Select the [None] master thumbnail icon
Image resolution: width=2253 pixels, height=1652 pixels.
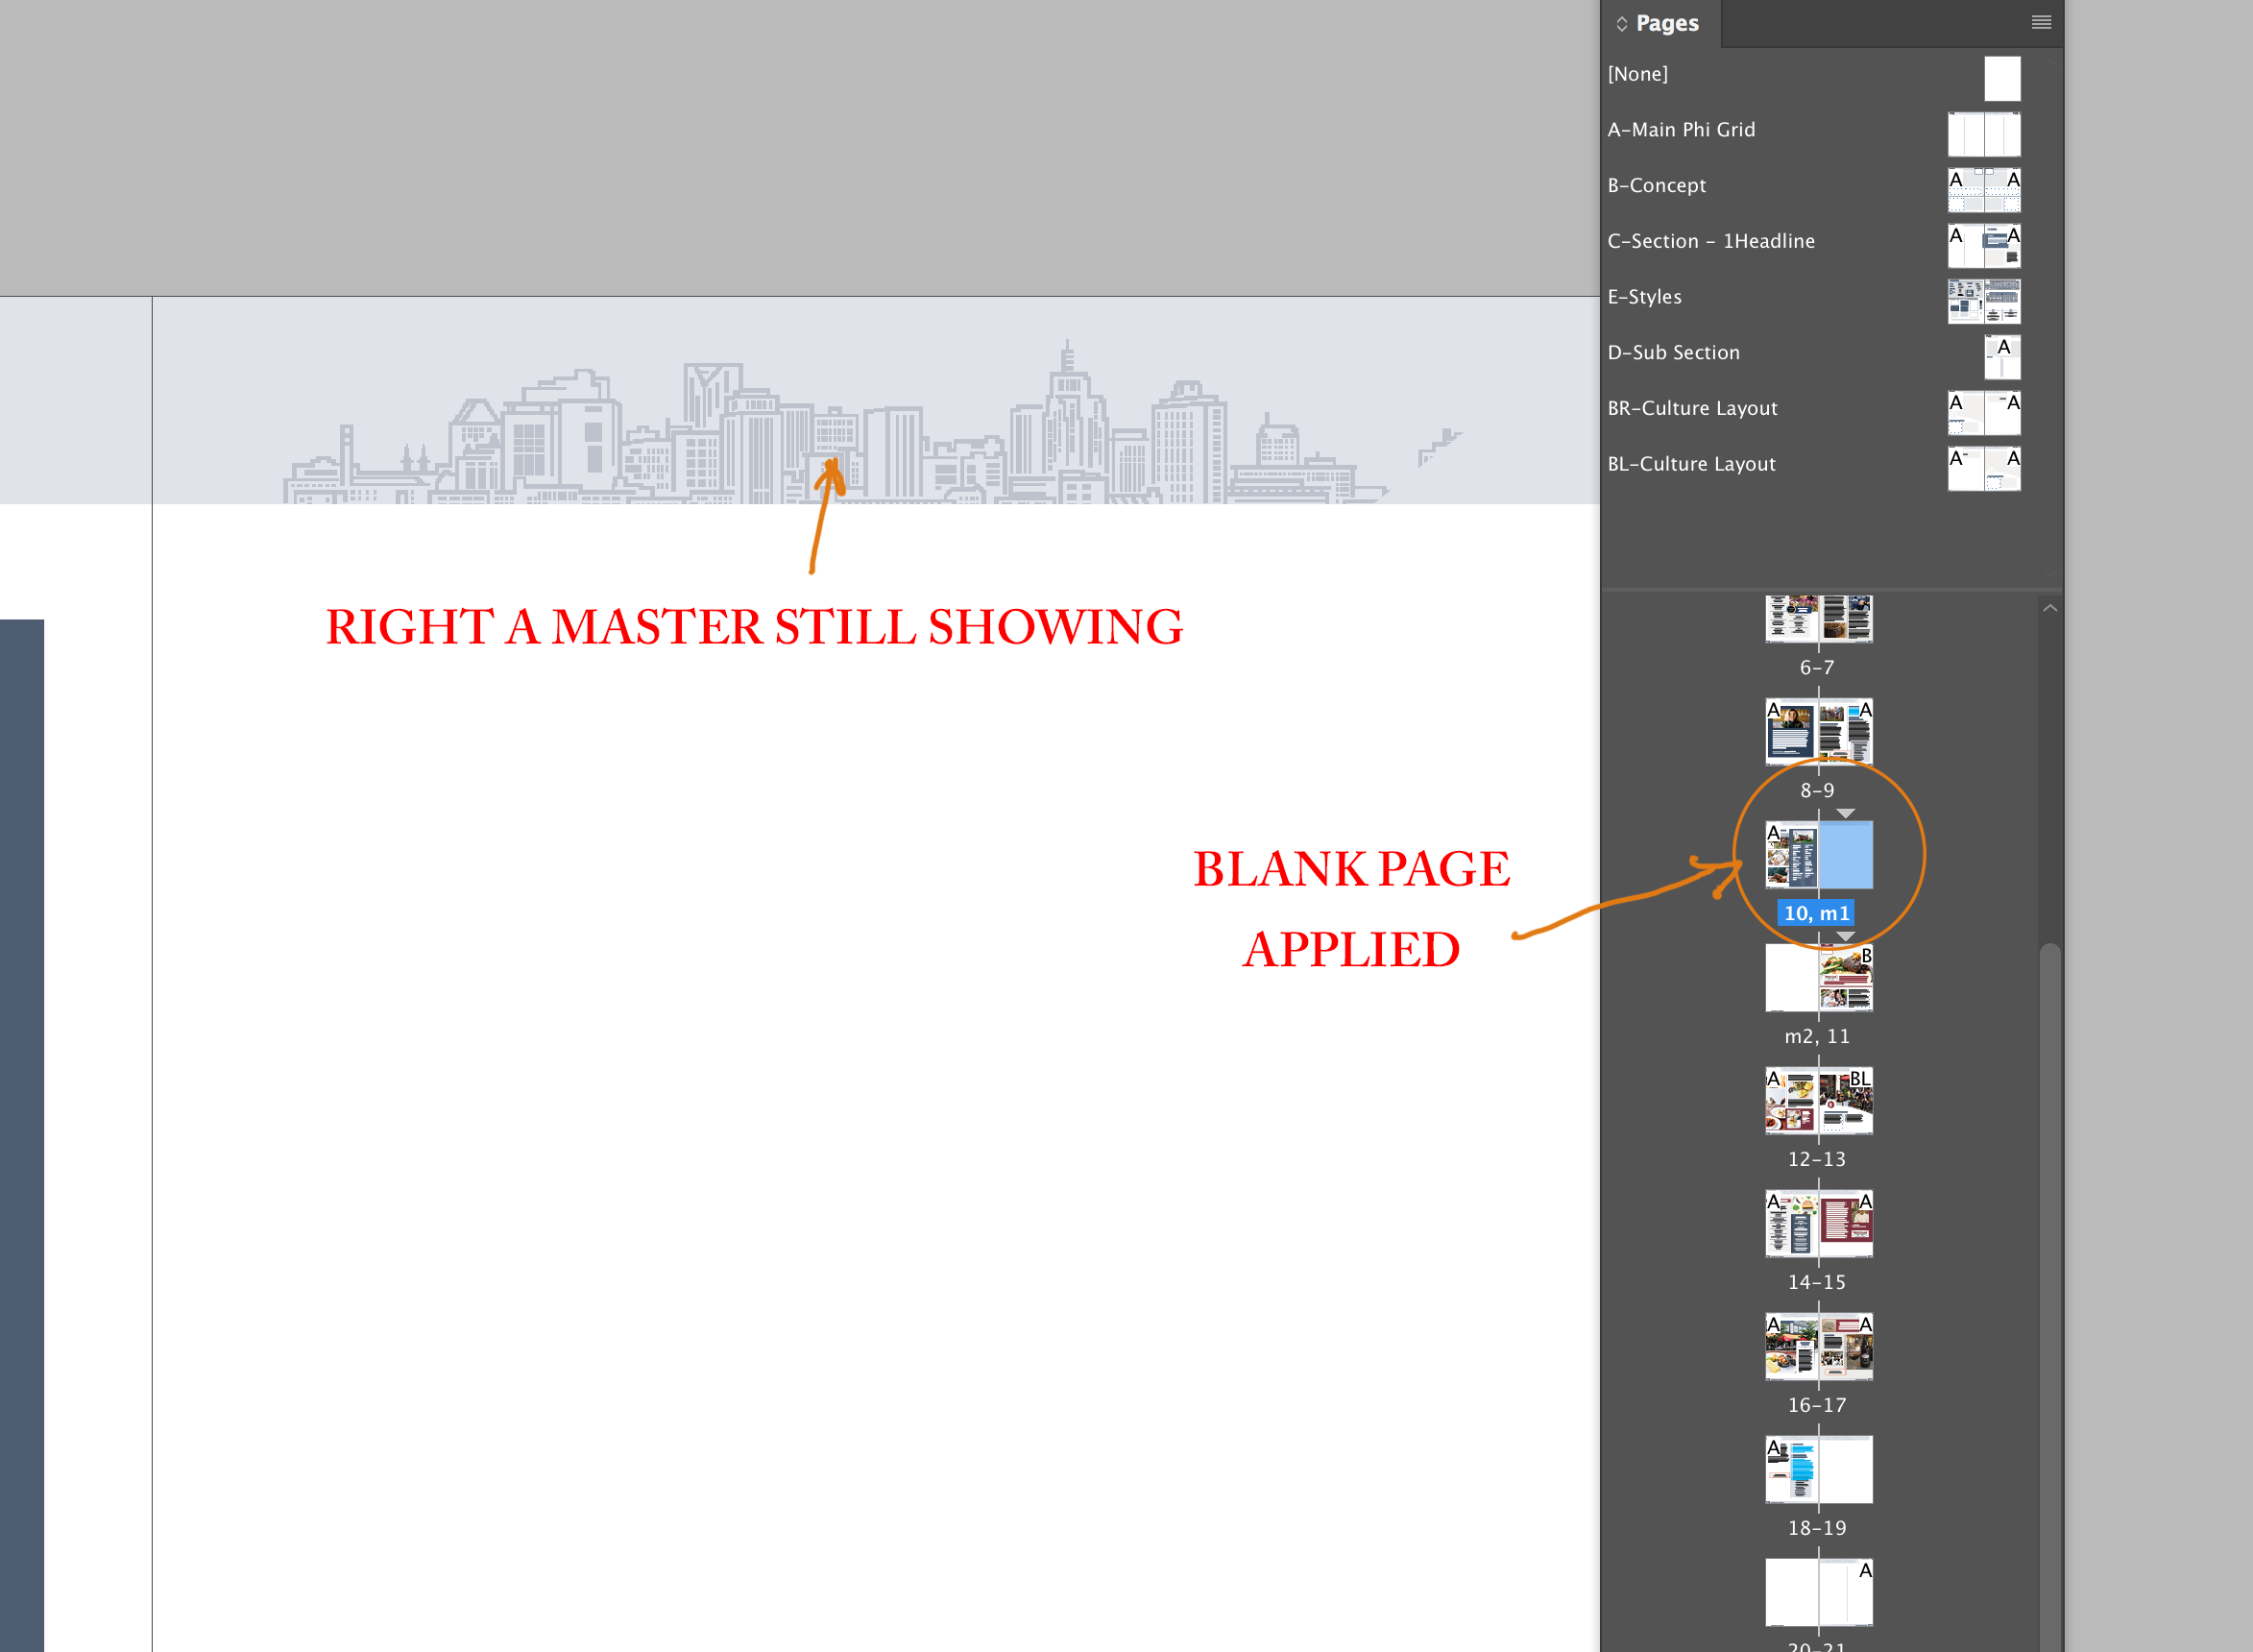coord(2001,78)
